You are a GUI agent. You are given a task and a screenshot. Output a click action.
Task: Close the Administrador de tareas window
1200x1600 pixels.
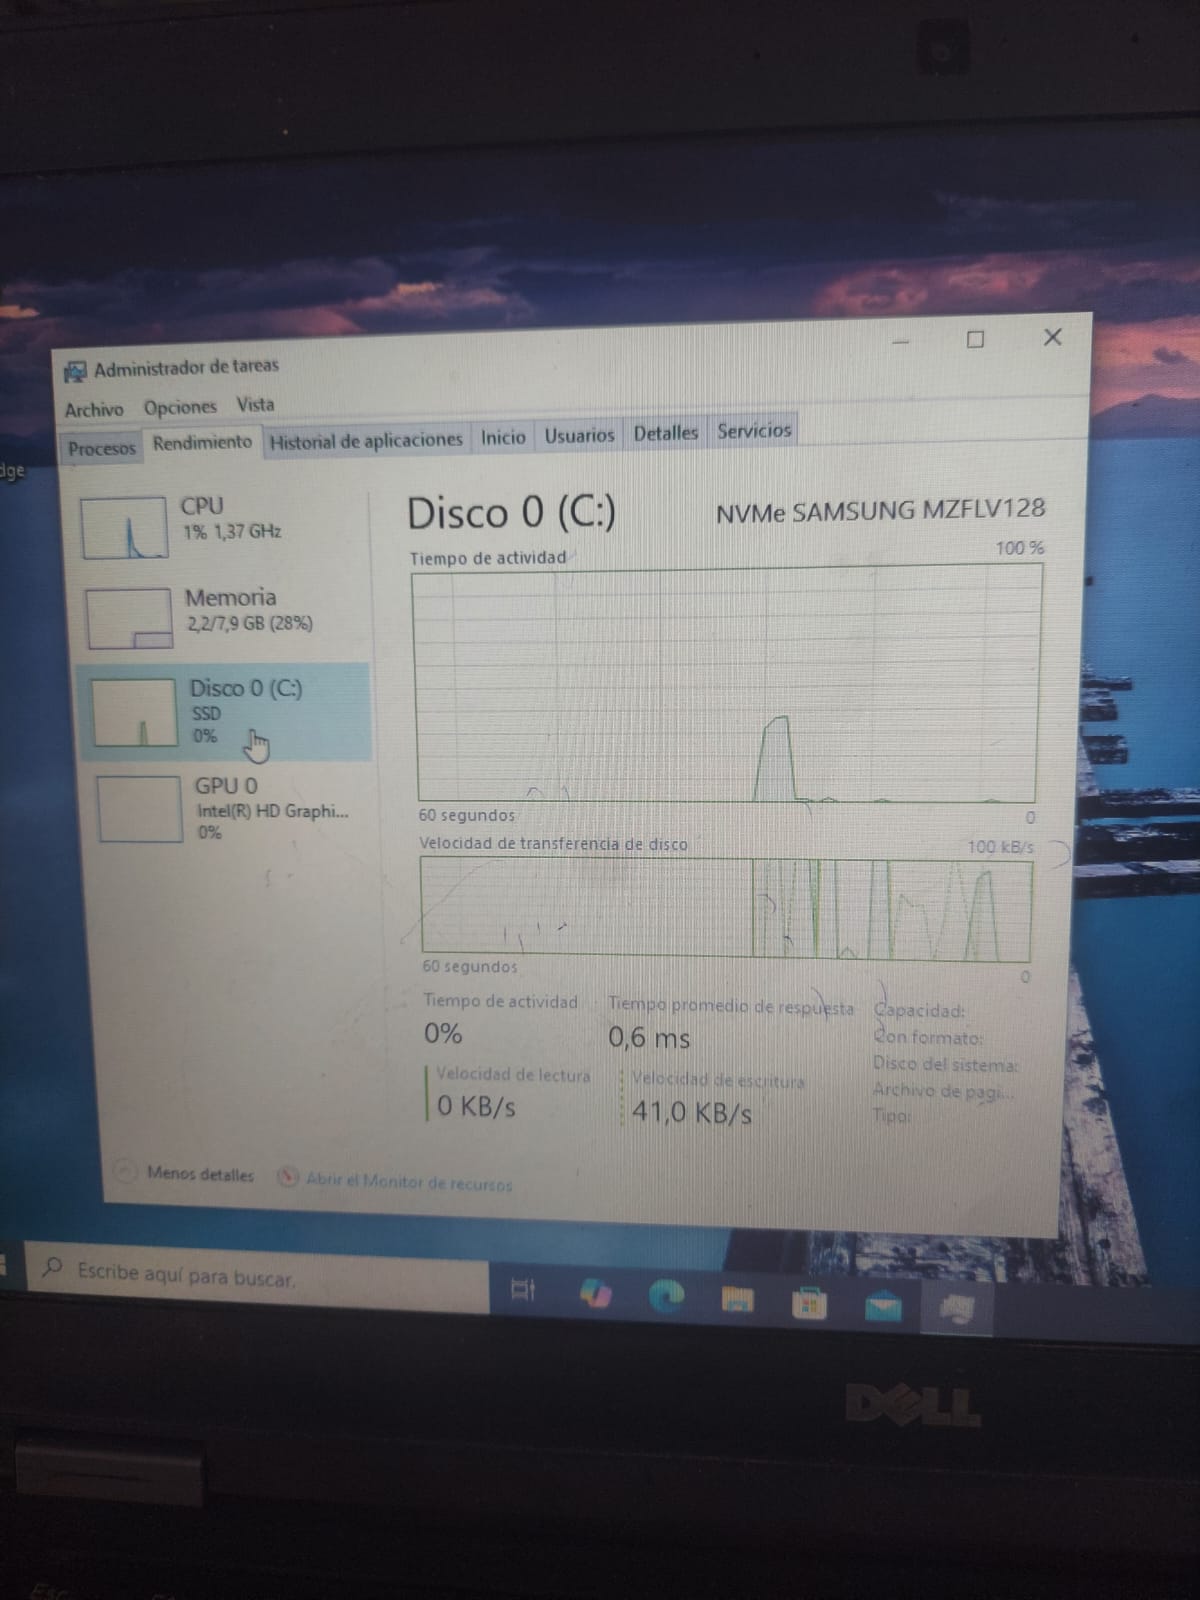pos(1052,337)
